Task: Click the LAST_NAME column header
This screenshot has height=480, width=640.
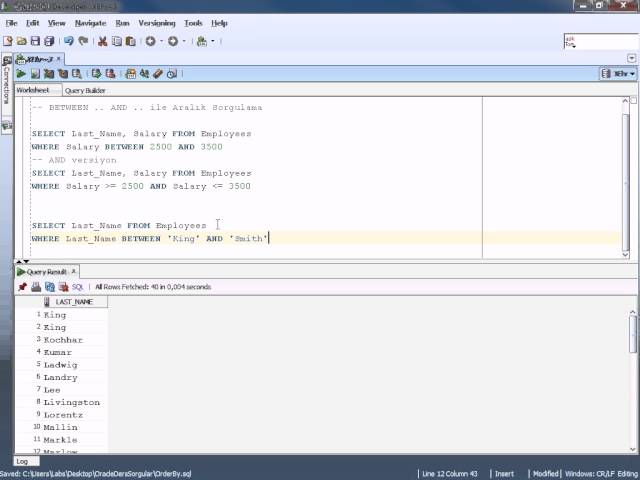Action: [74, 302]
